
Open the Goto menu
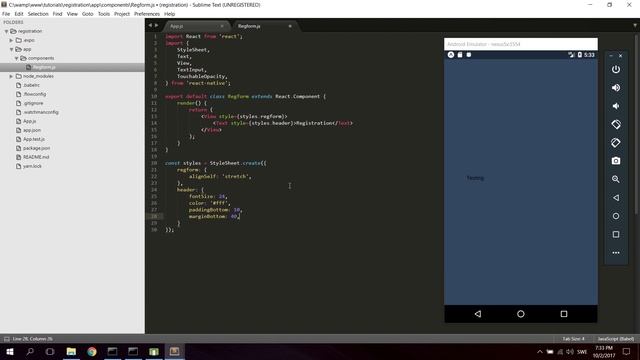[x=88, y=14]
